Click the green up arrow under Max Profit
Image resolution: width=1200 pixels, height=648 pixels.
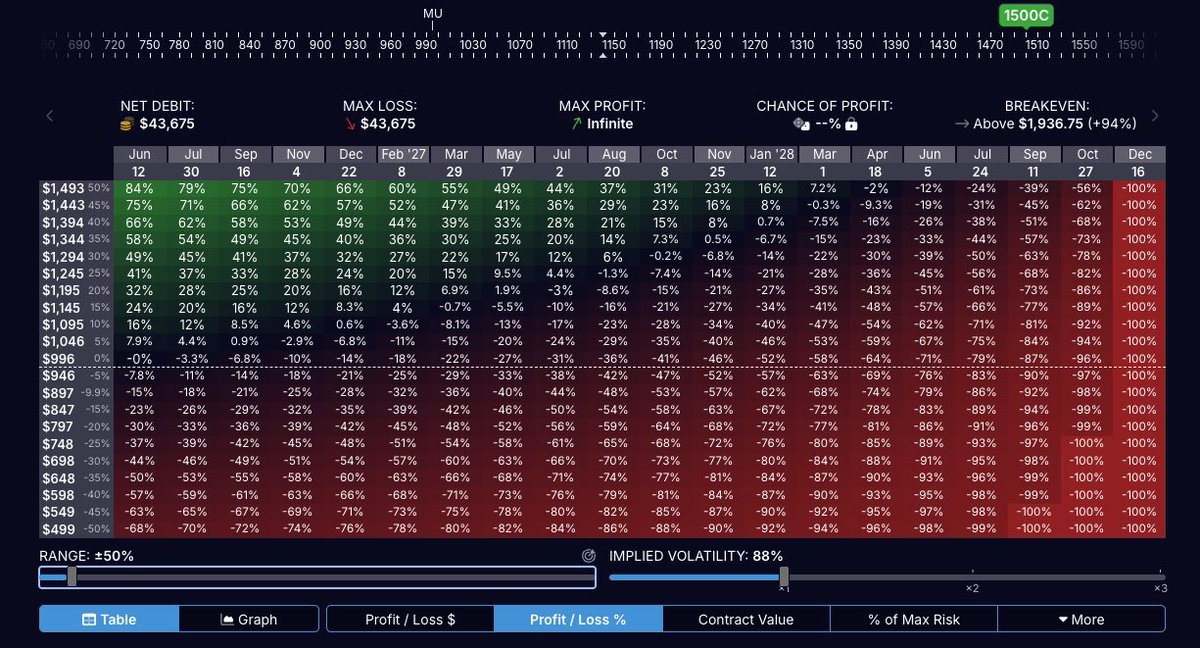click(x=576, y=124)
